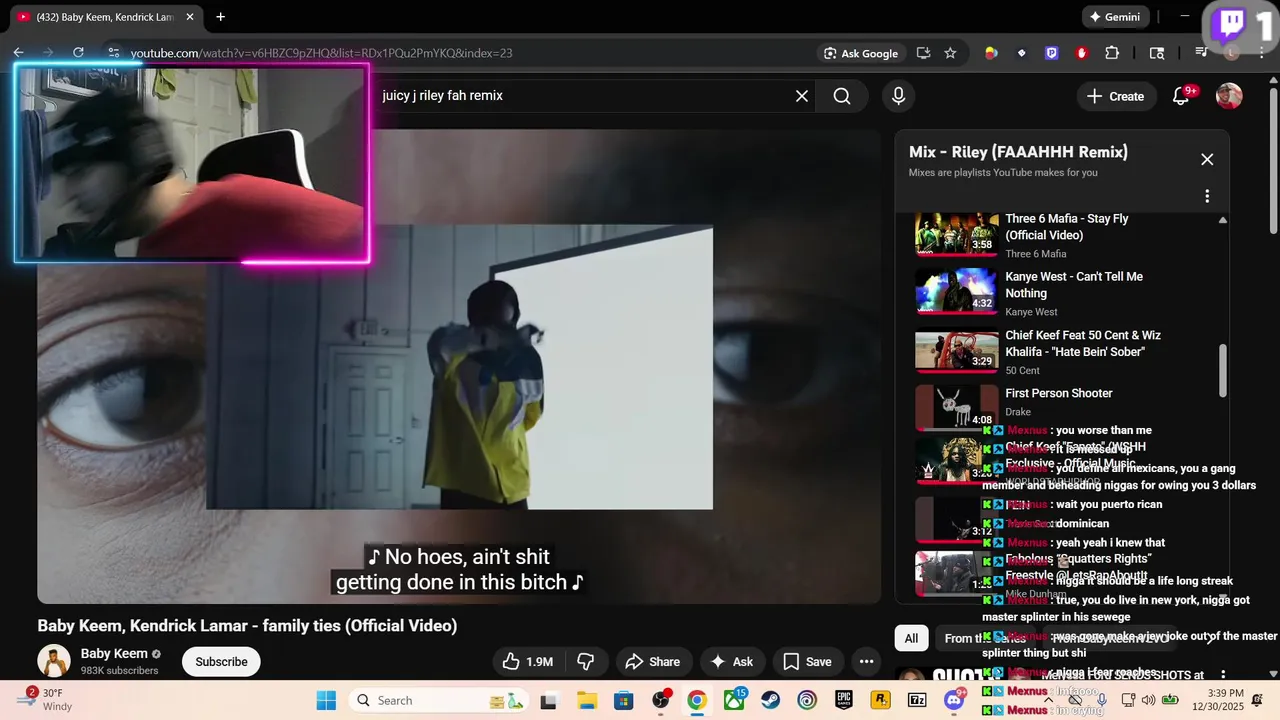Share the video
The width and height of the screenshot is (1280, 720).
click(x=652, y=661)
